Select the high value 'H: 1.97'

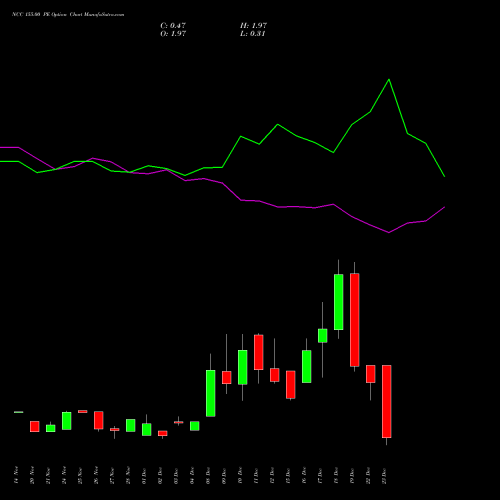coord(253,26)
